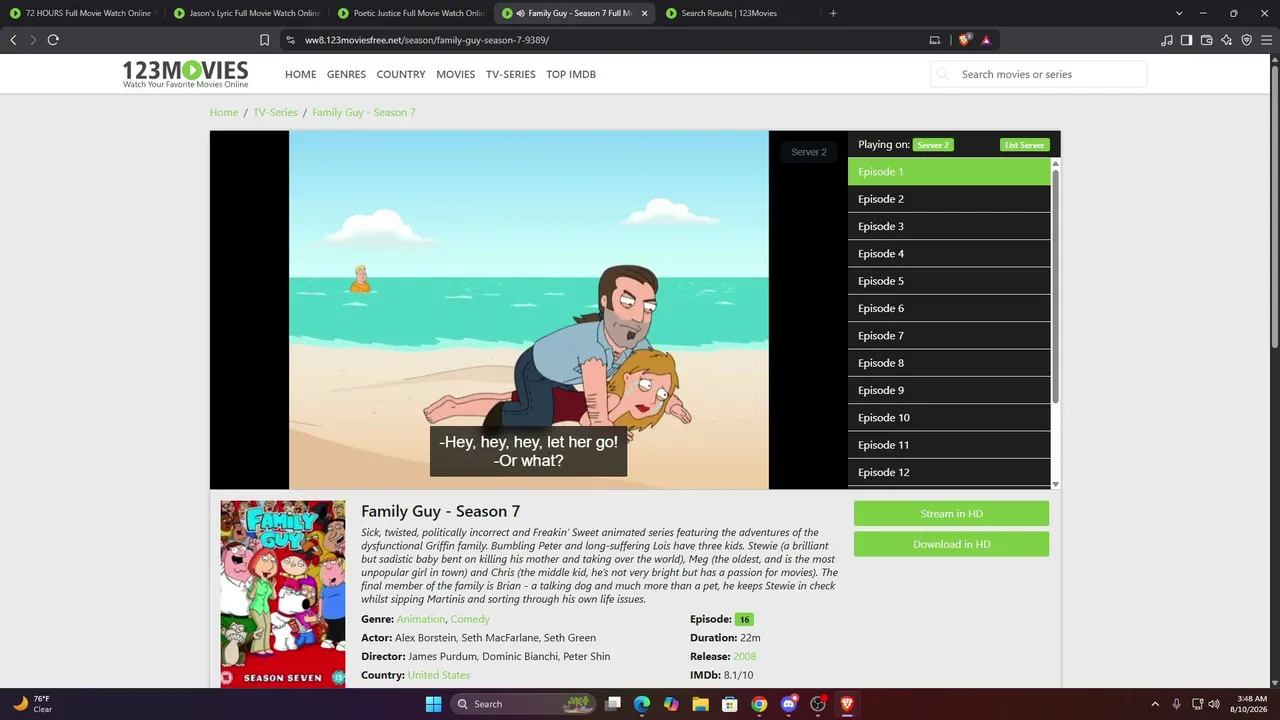This screenshot has width=1280, height=720.
Task: Open the COUNTRY menu
Action: coord(401,74)
